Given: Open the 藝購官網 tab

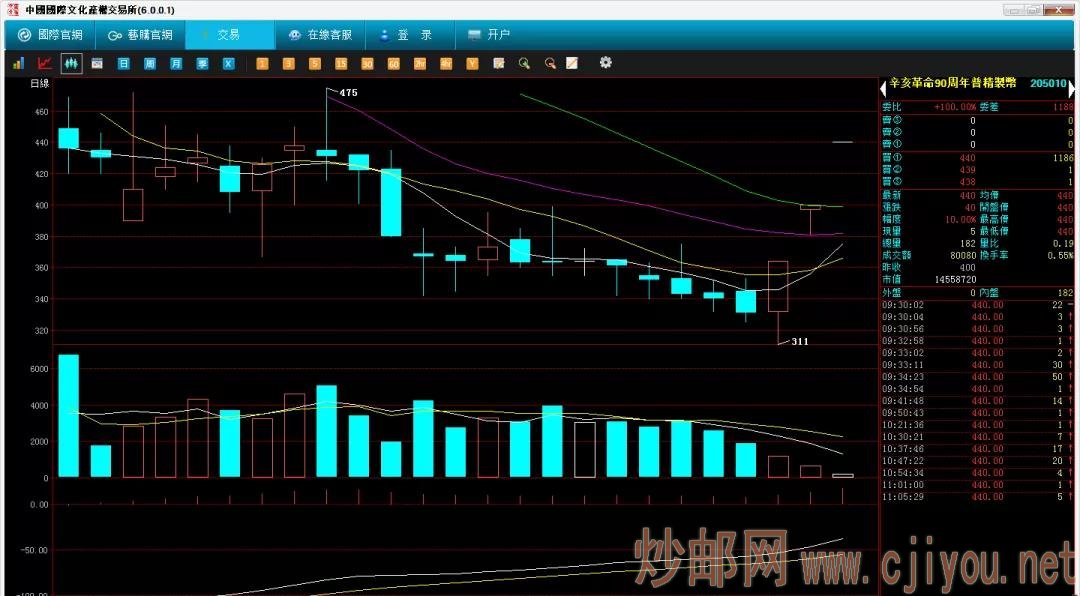Looking at the screenshot, I should [x=140, y=35].
